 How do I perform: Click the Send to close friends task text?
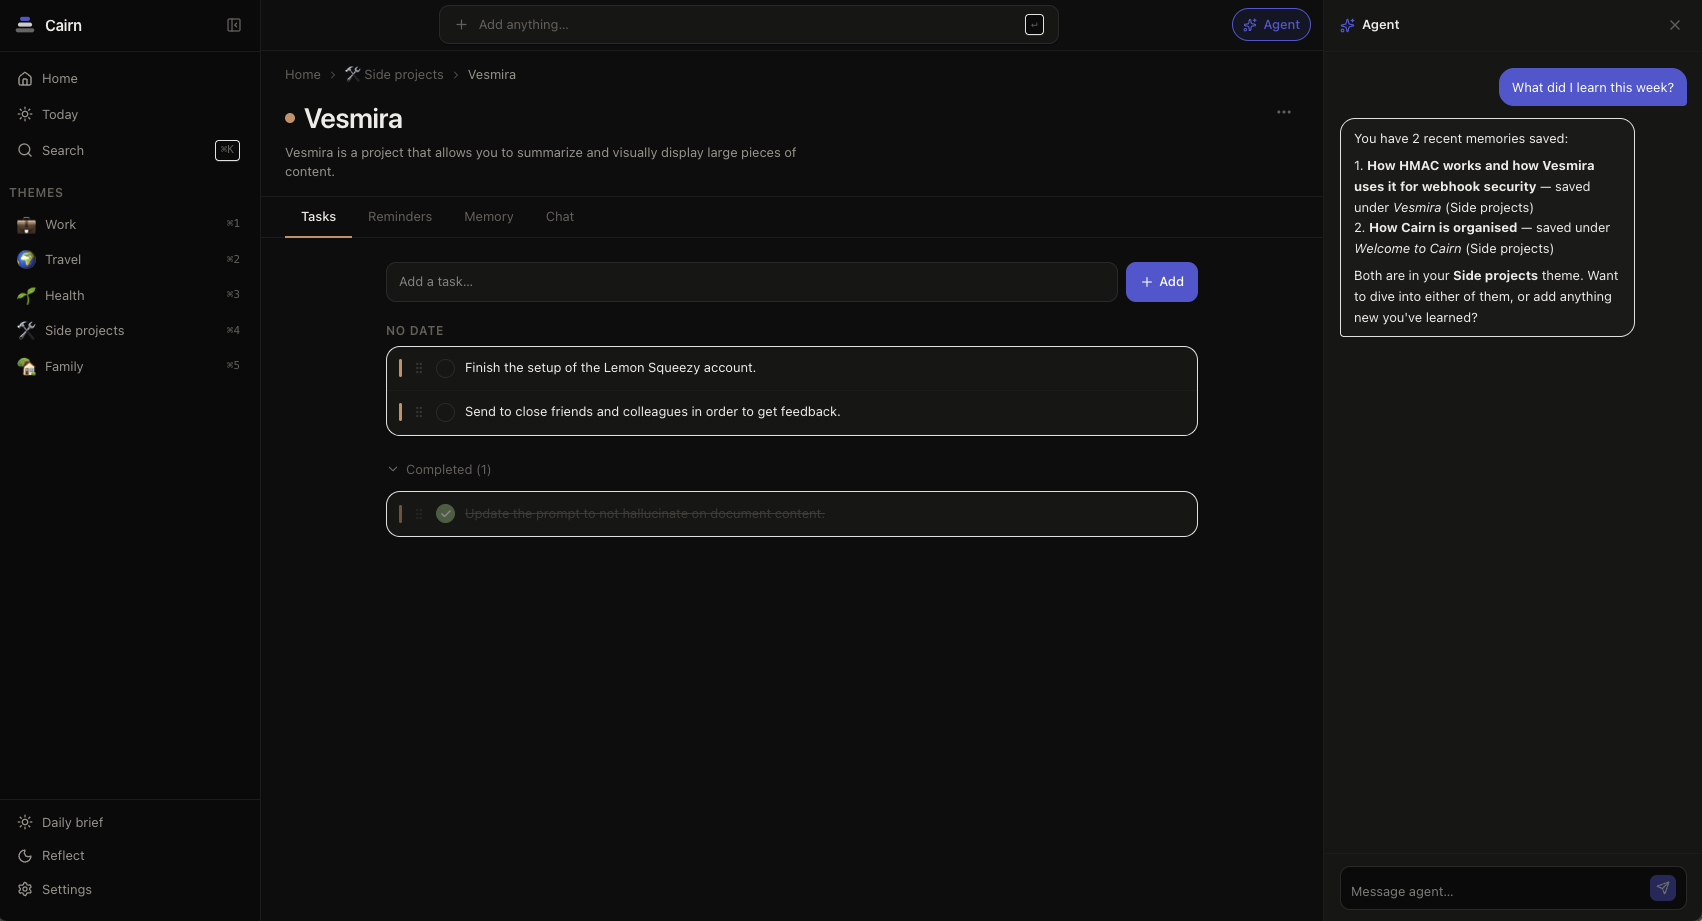(x=652, y=412)
